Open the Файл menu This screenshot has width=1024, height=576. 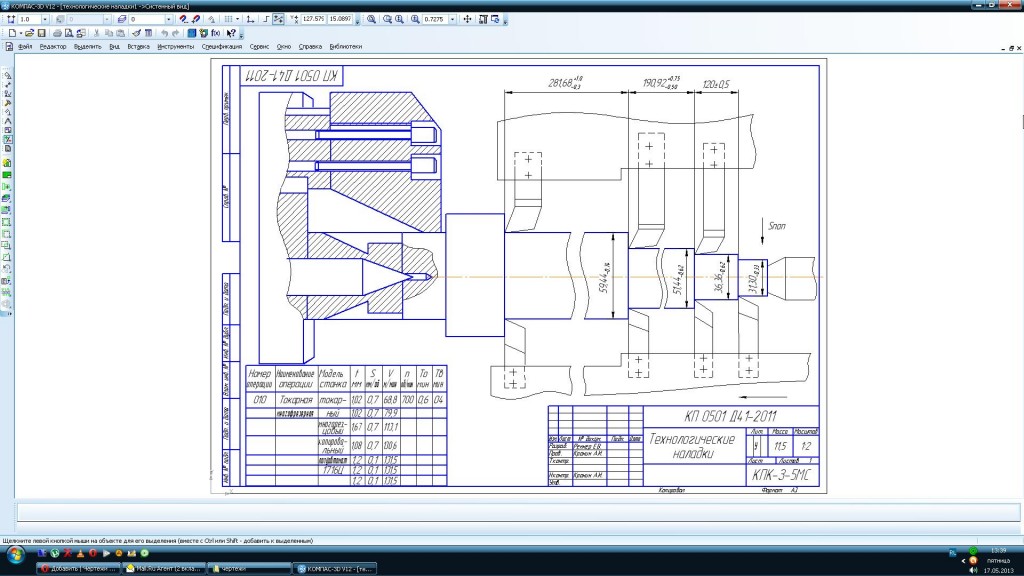tap(25, 47)
